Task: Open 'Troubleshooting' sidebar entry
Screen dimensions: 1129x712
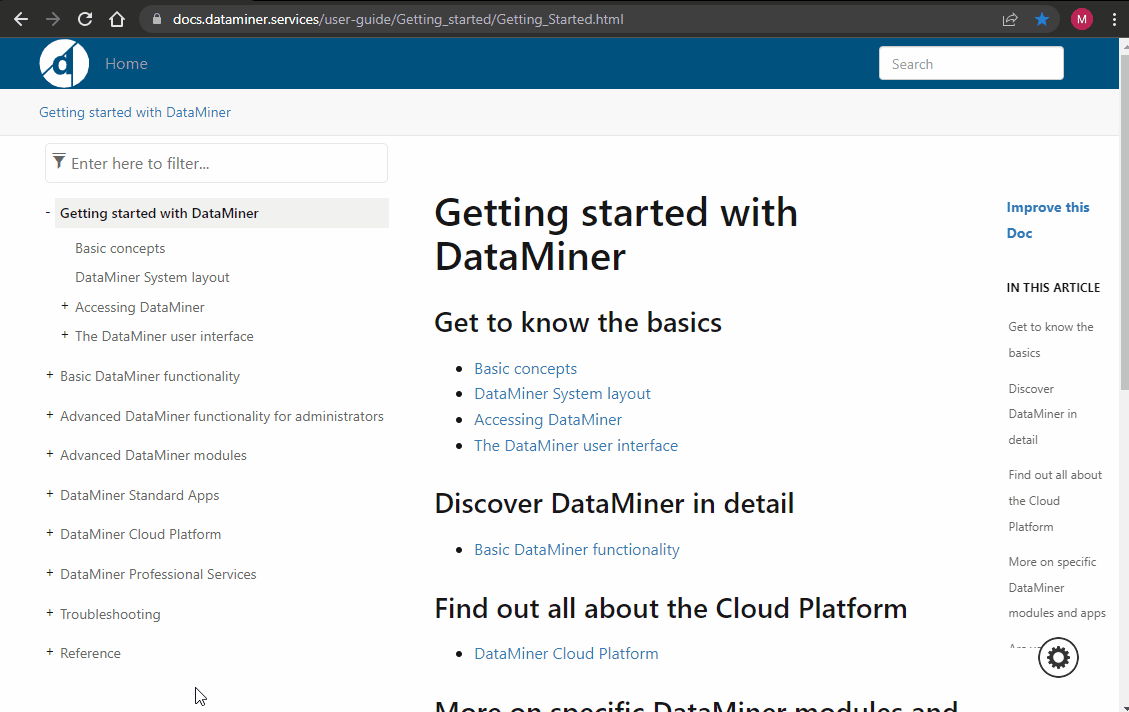Action: pyautogui.click(x=110, y=614)
